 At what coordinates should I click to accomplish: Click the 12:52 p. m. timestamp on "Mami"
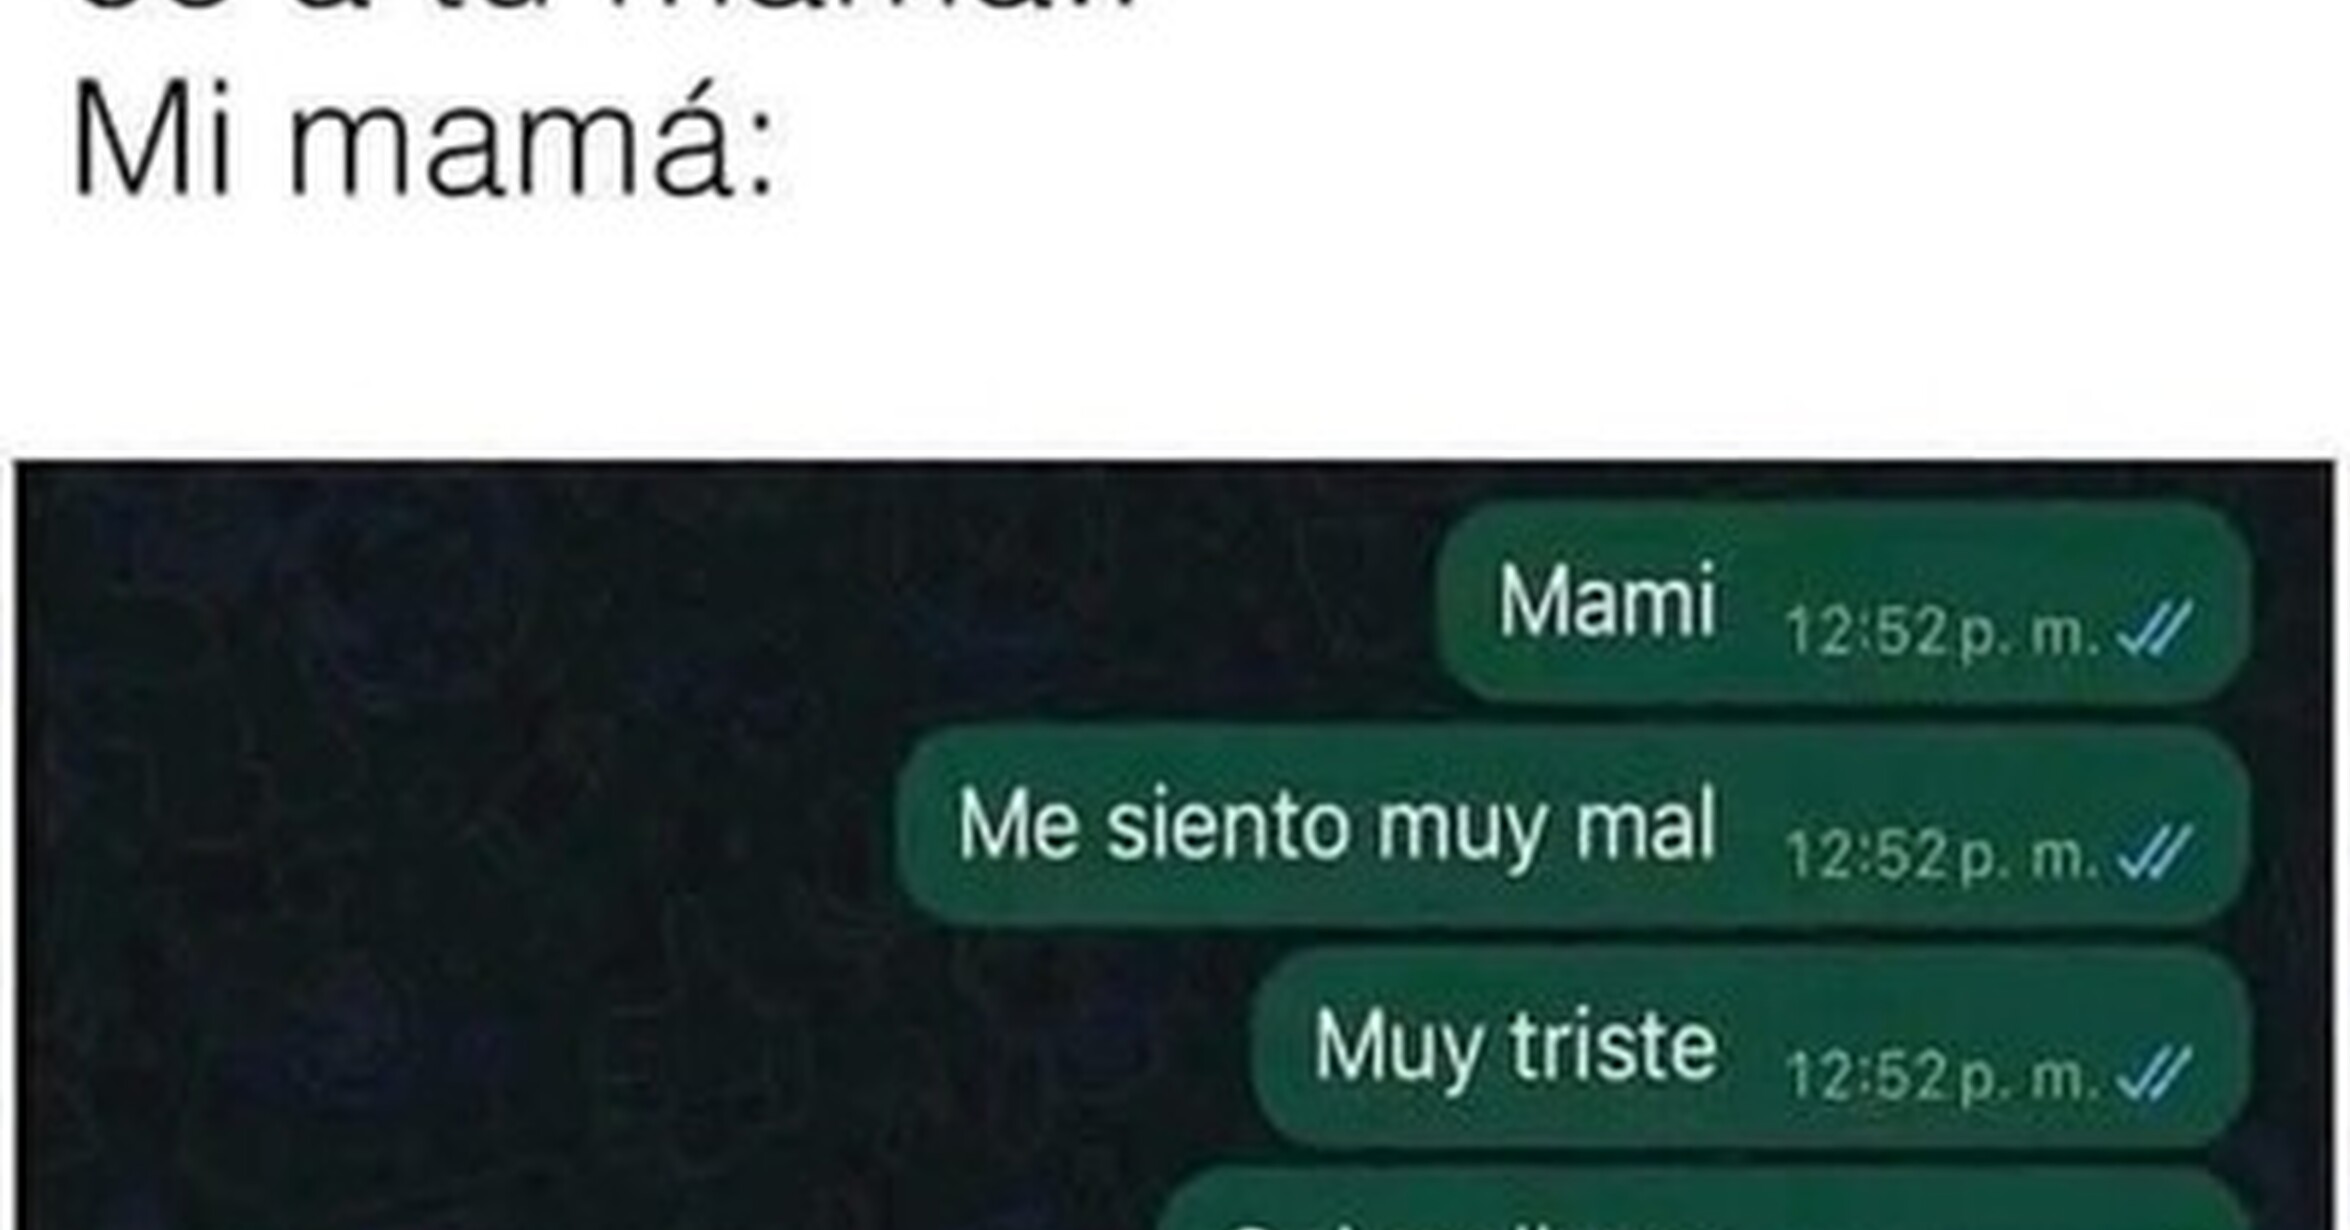tap(1942, 632)
